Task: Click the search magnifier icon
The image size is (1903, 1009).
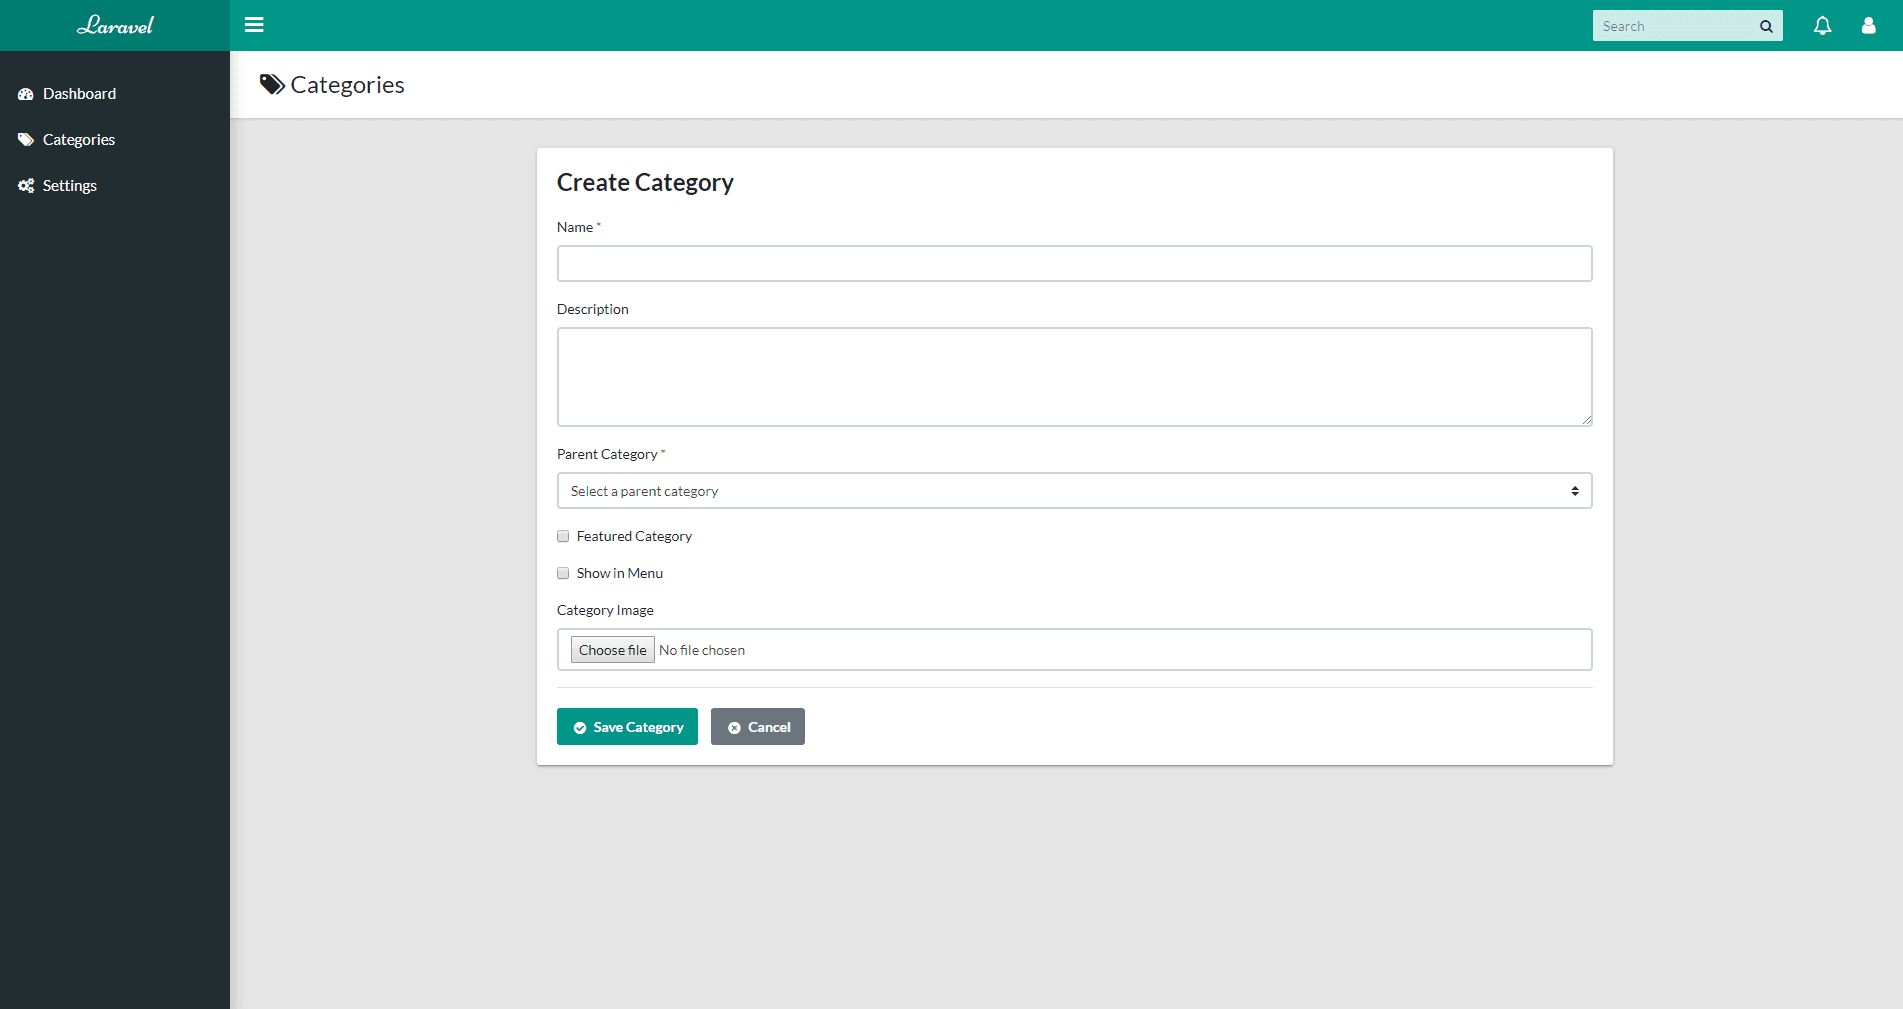Action: 1766,25
